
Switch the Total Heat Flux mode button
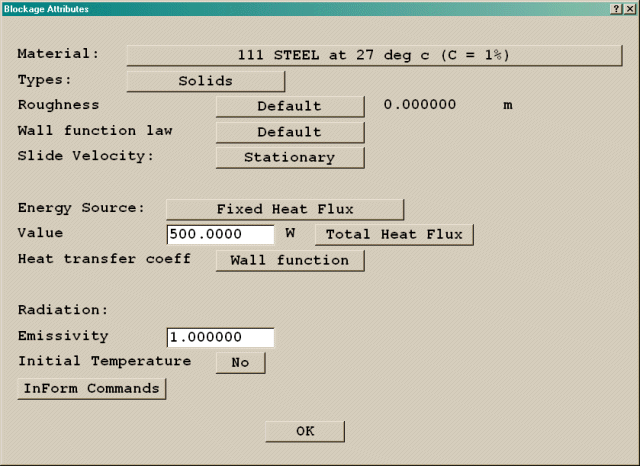click(394, 234)
